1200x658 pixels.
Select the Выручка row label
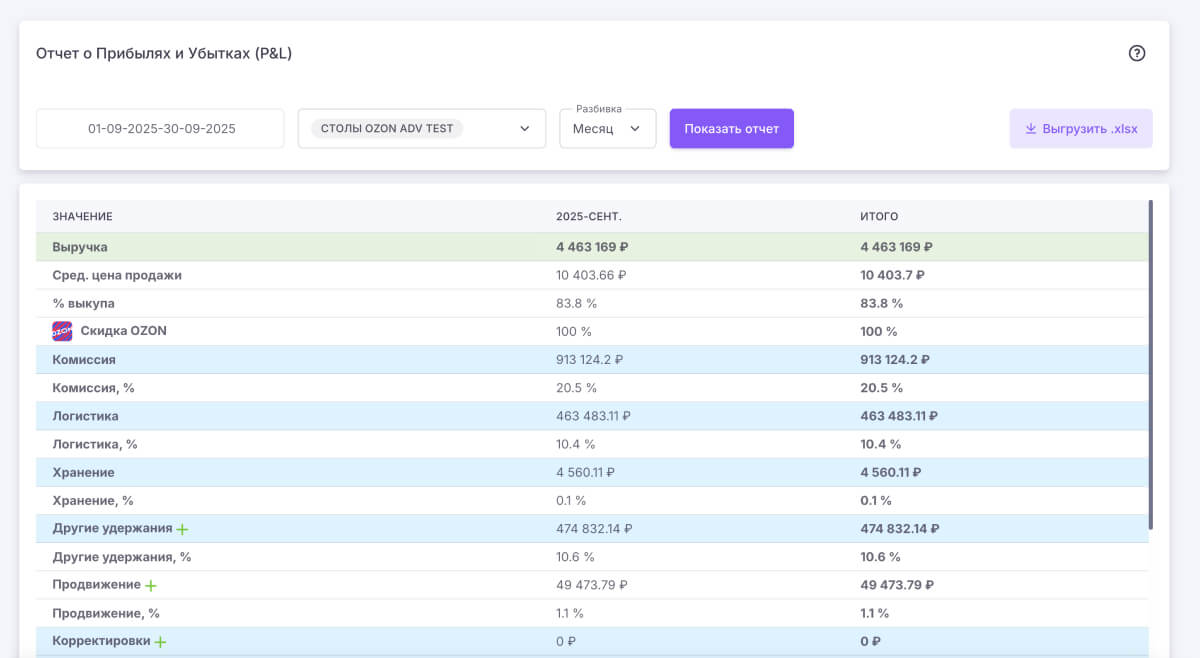tap(80, 247)
